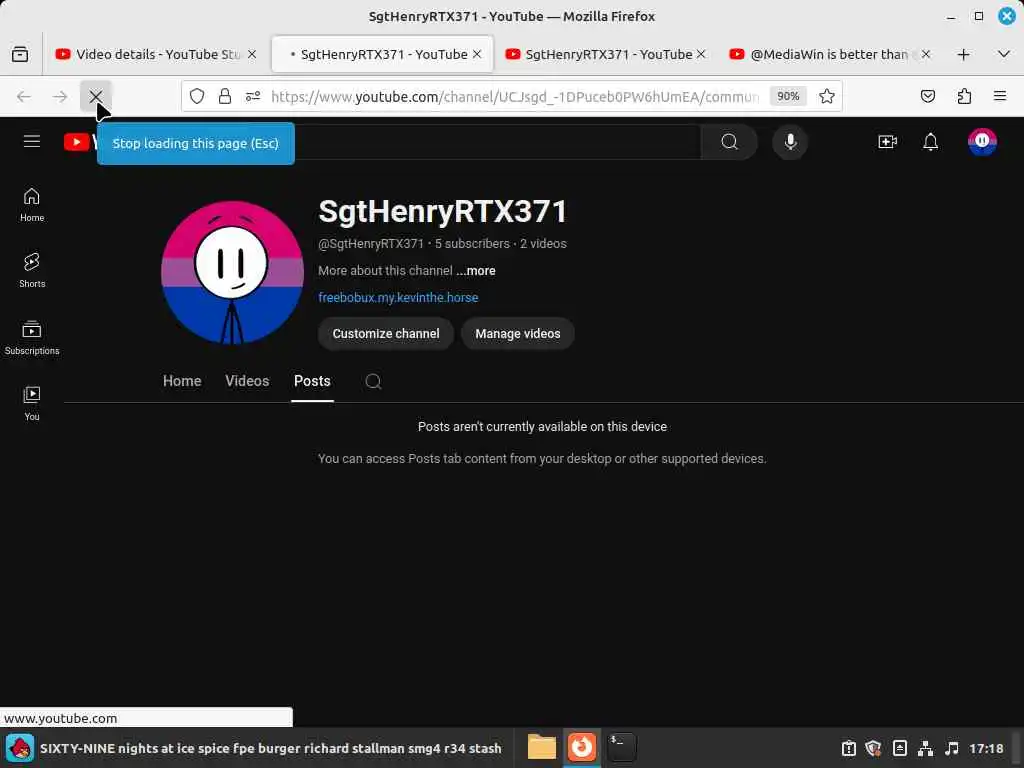
Task: Open network connections tray icon
Action: pos(925,748)
